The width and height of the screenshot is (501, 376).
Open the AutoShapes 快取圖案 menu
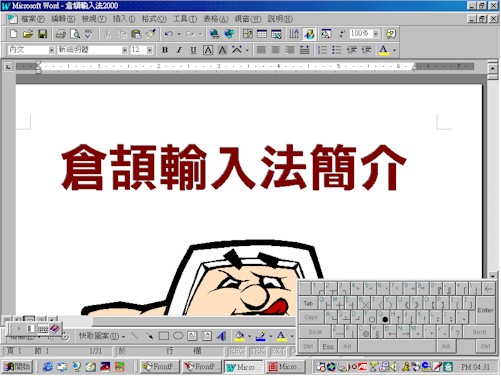click(x=102, y=336)
